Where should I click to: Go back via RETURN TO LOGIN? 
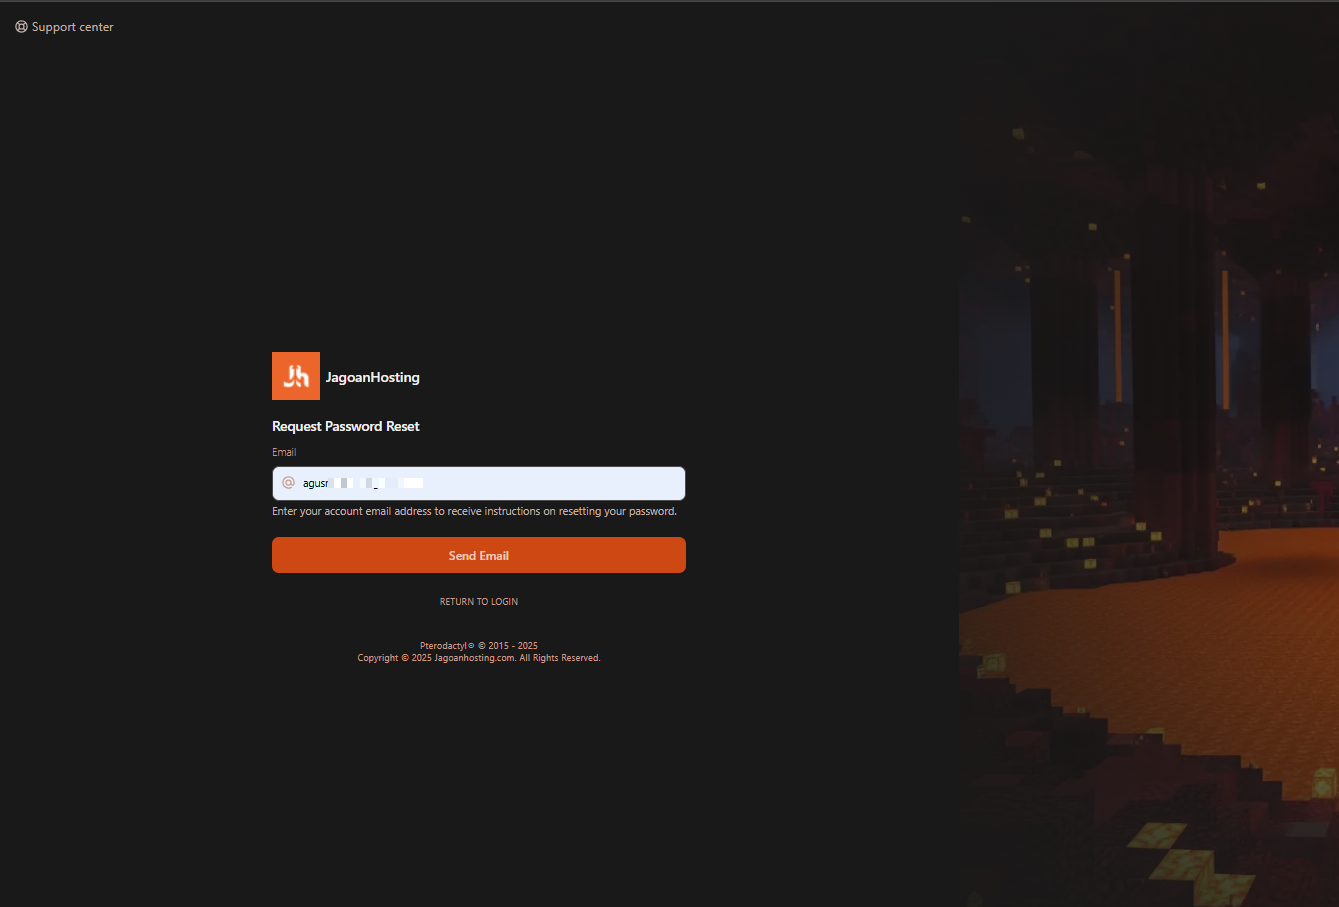click(479, 601)
